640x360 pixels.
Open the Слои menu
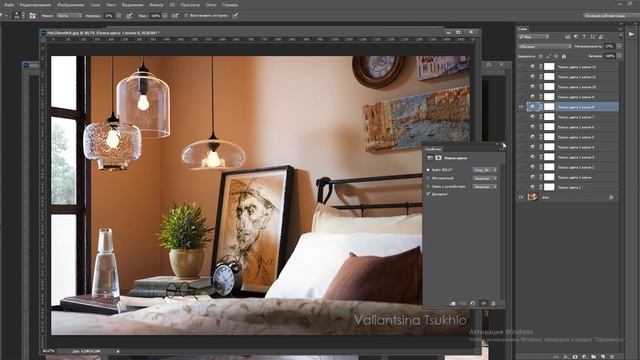[95, 5]
